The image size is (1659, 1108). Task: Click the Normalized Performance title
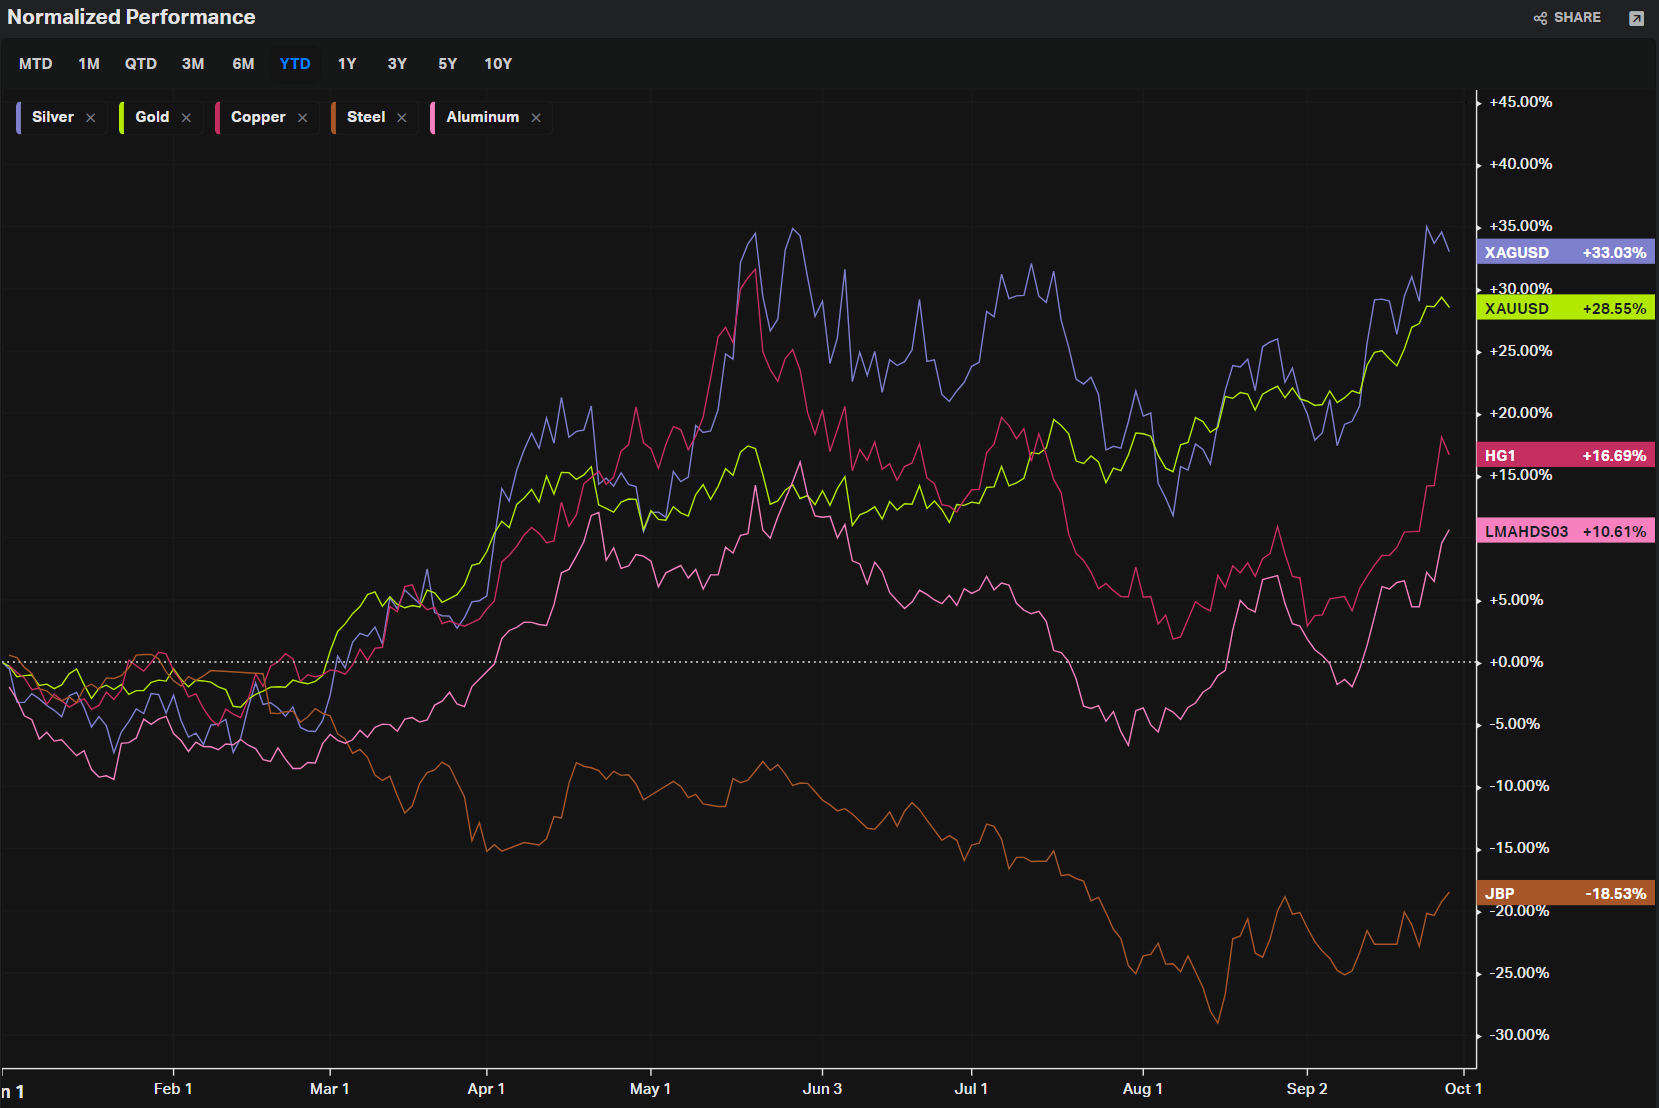(131, 17)
